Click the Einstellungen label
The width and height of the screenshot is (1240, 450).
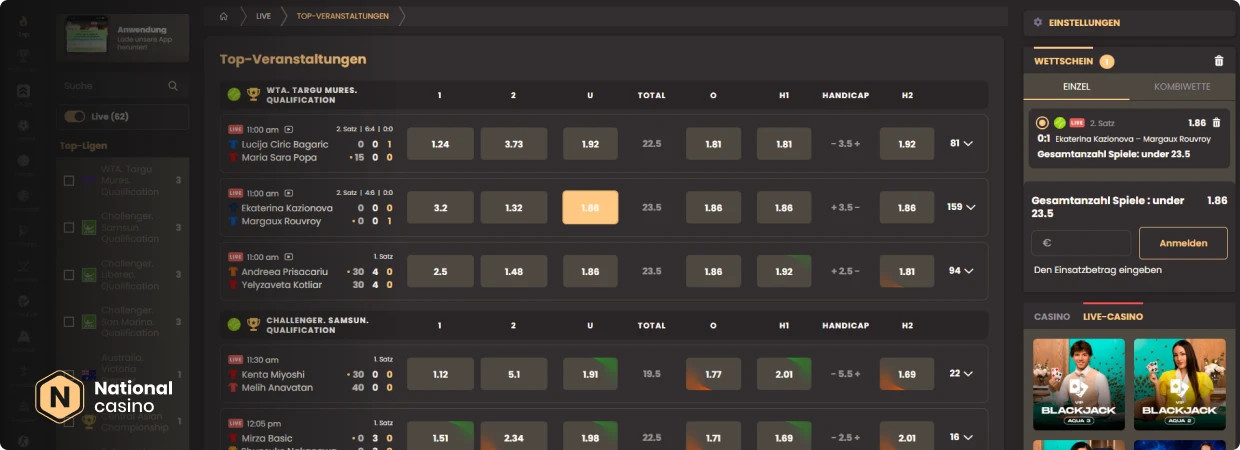tap(1084, 22)
